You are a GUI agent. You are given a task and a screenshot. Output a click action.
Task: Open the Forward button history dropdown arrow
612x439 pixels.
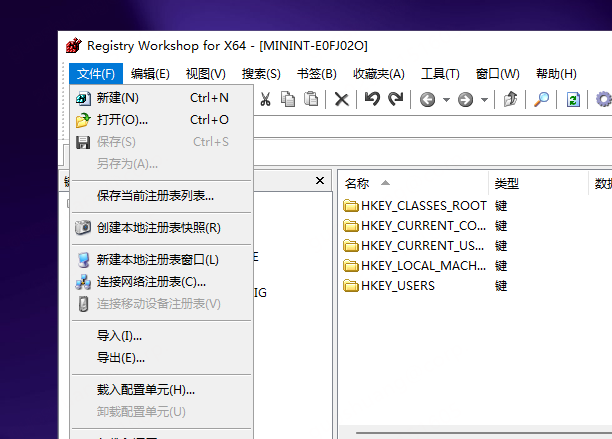484,99
